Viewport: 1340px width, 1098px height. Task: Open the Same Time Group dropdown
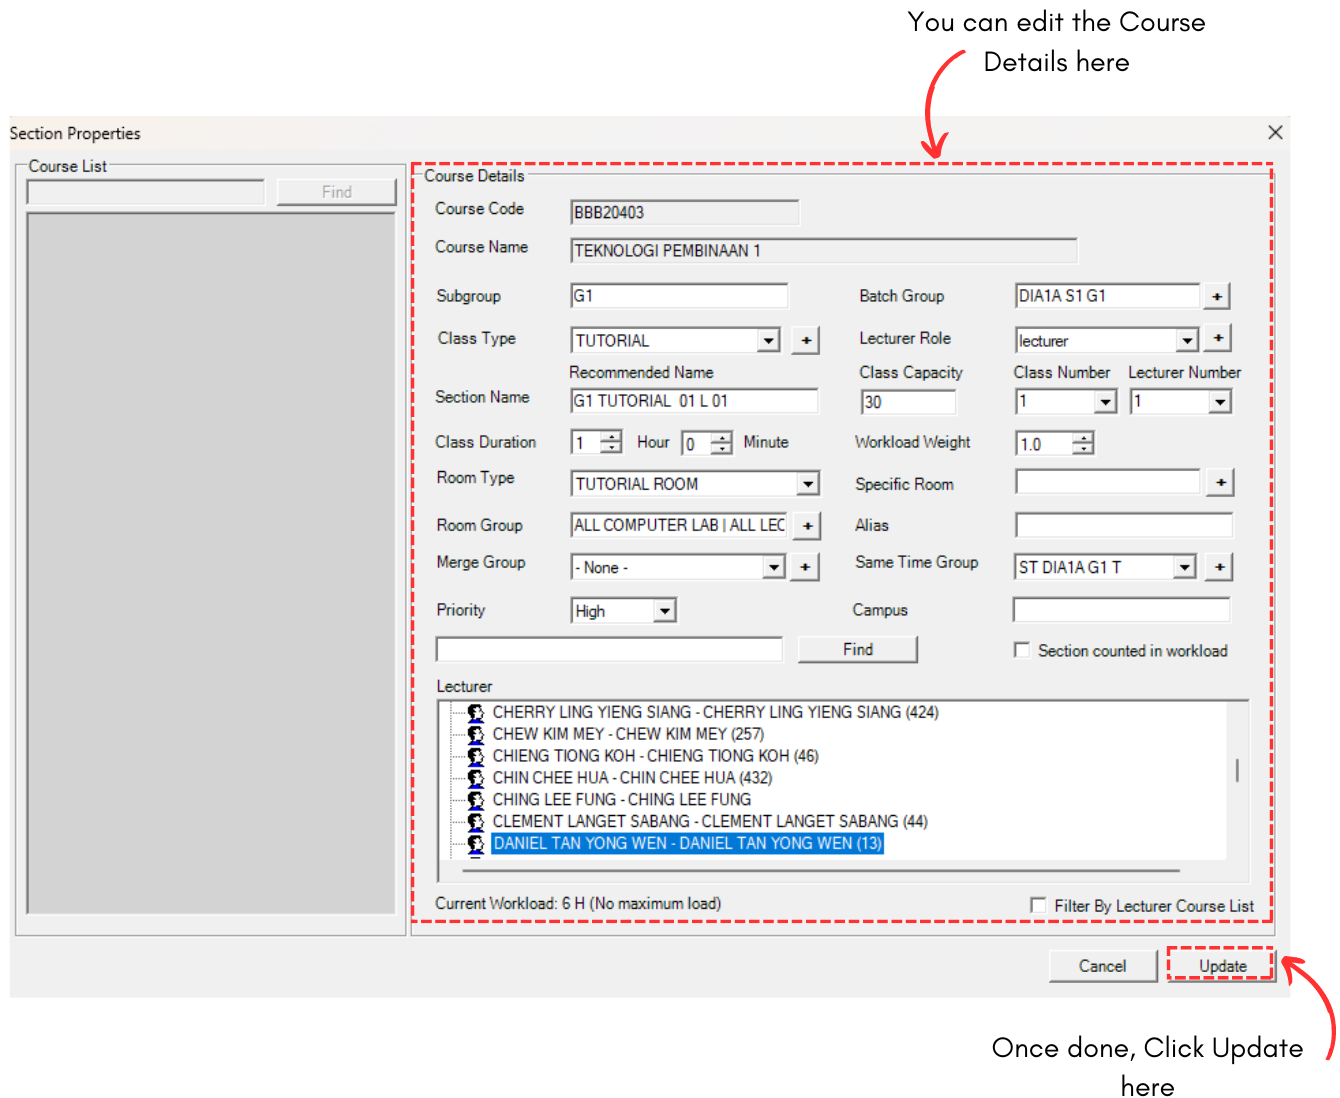coord(1184,568)
